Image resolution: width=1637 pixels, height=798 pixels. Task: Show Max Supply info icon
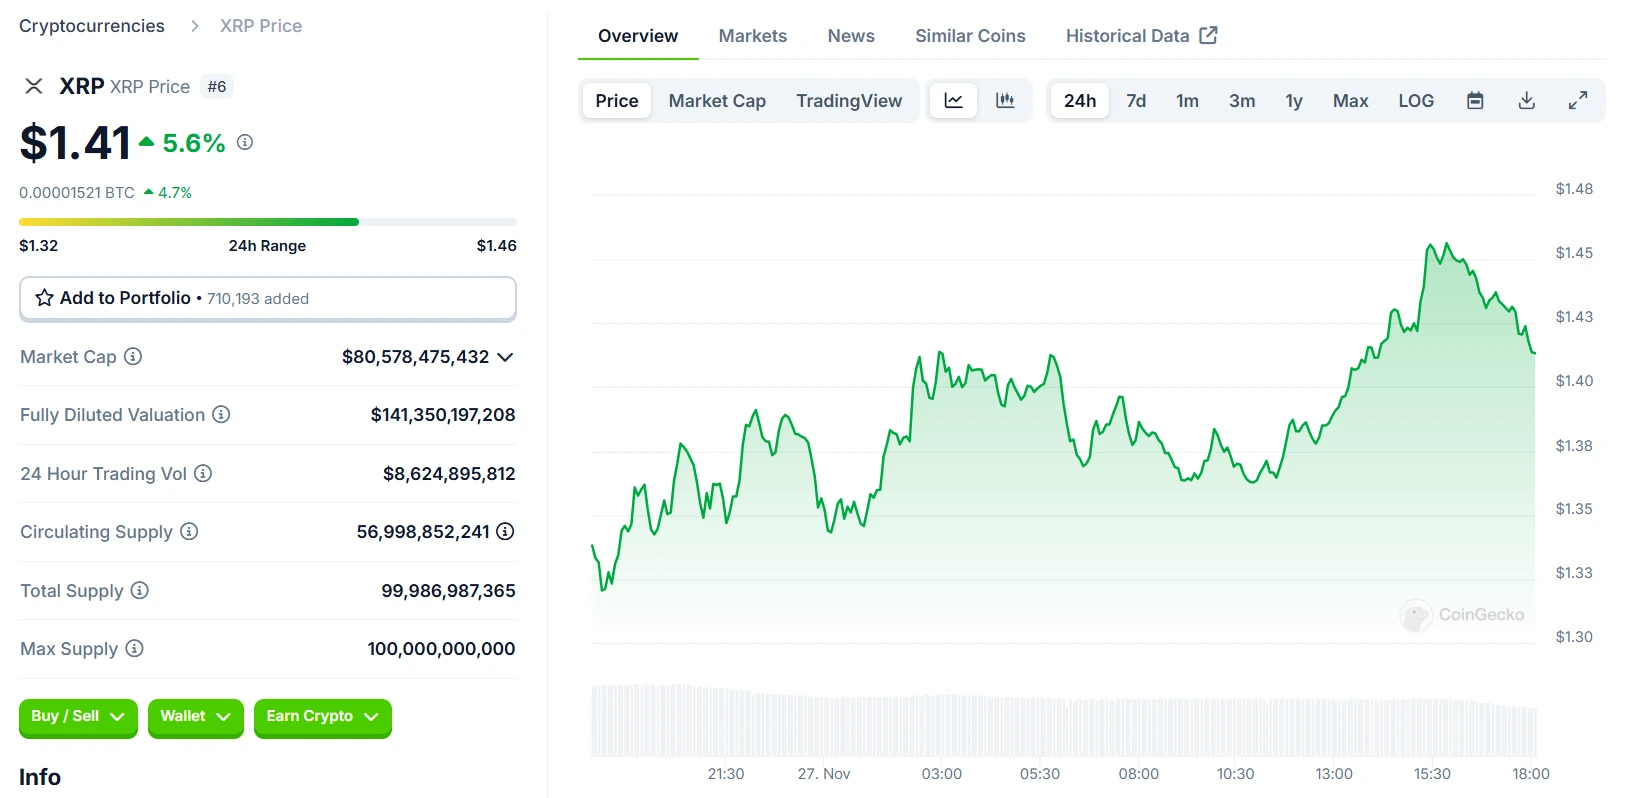(135, 648)
